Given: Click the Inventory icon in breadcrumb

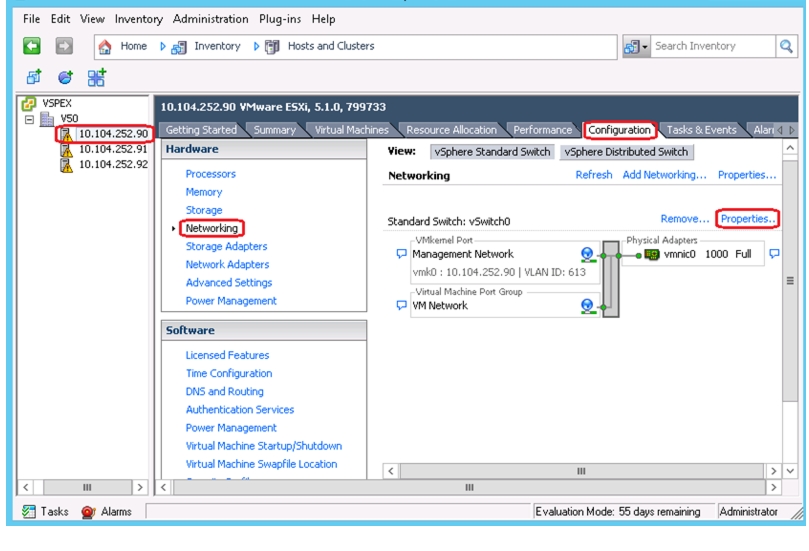Looking at the screenshot, I should pos(179,47).
